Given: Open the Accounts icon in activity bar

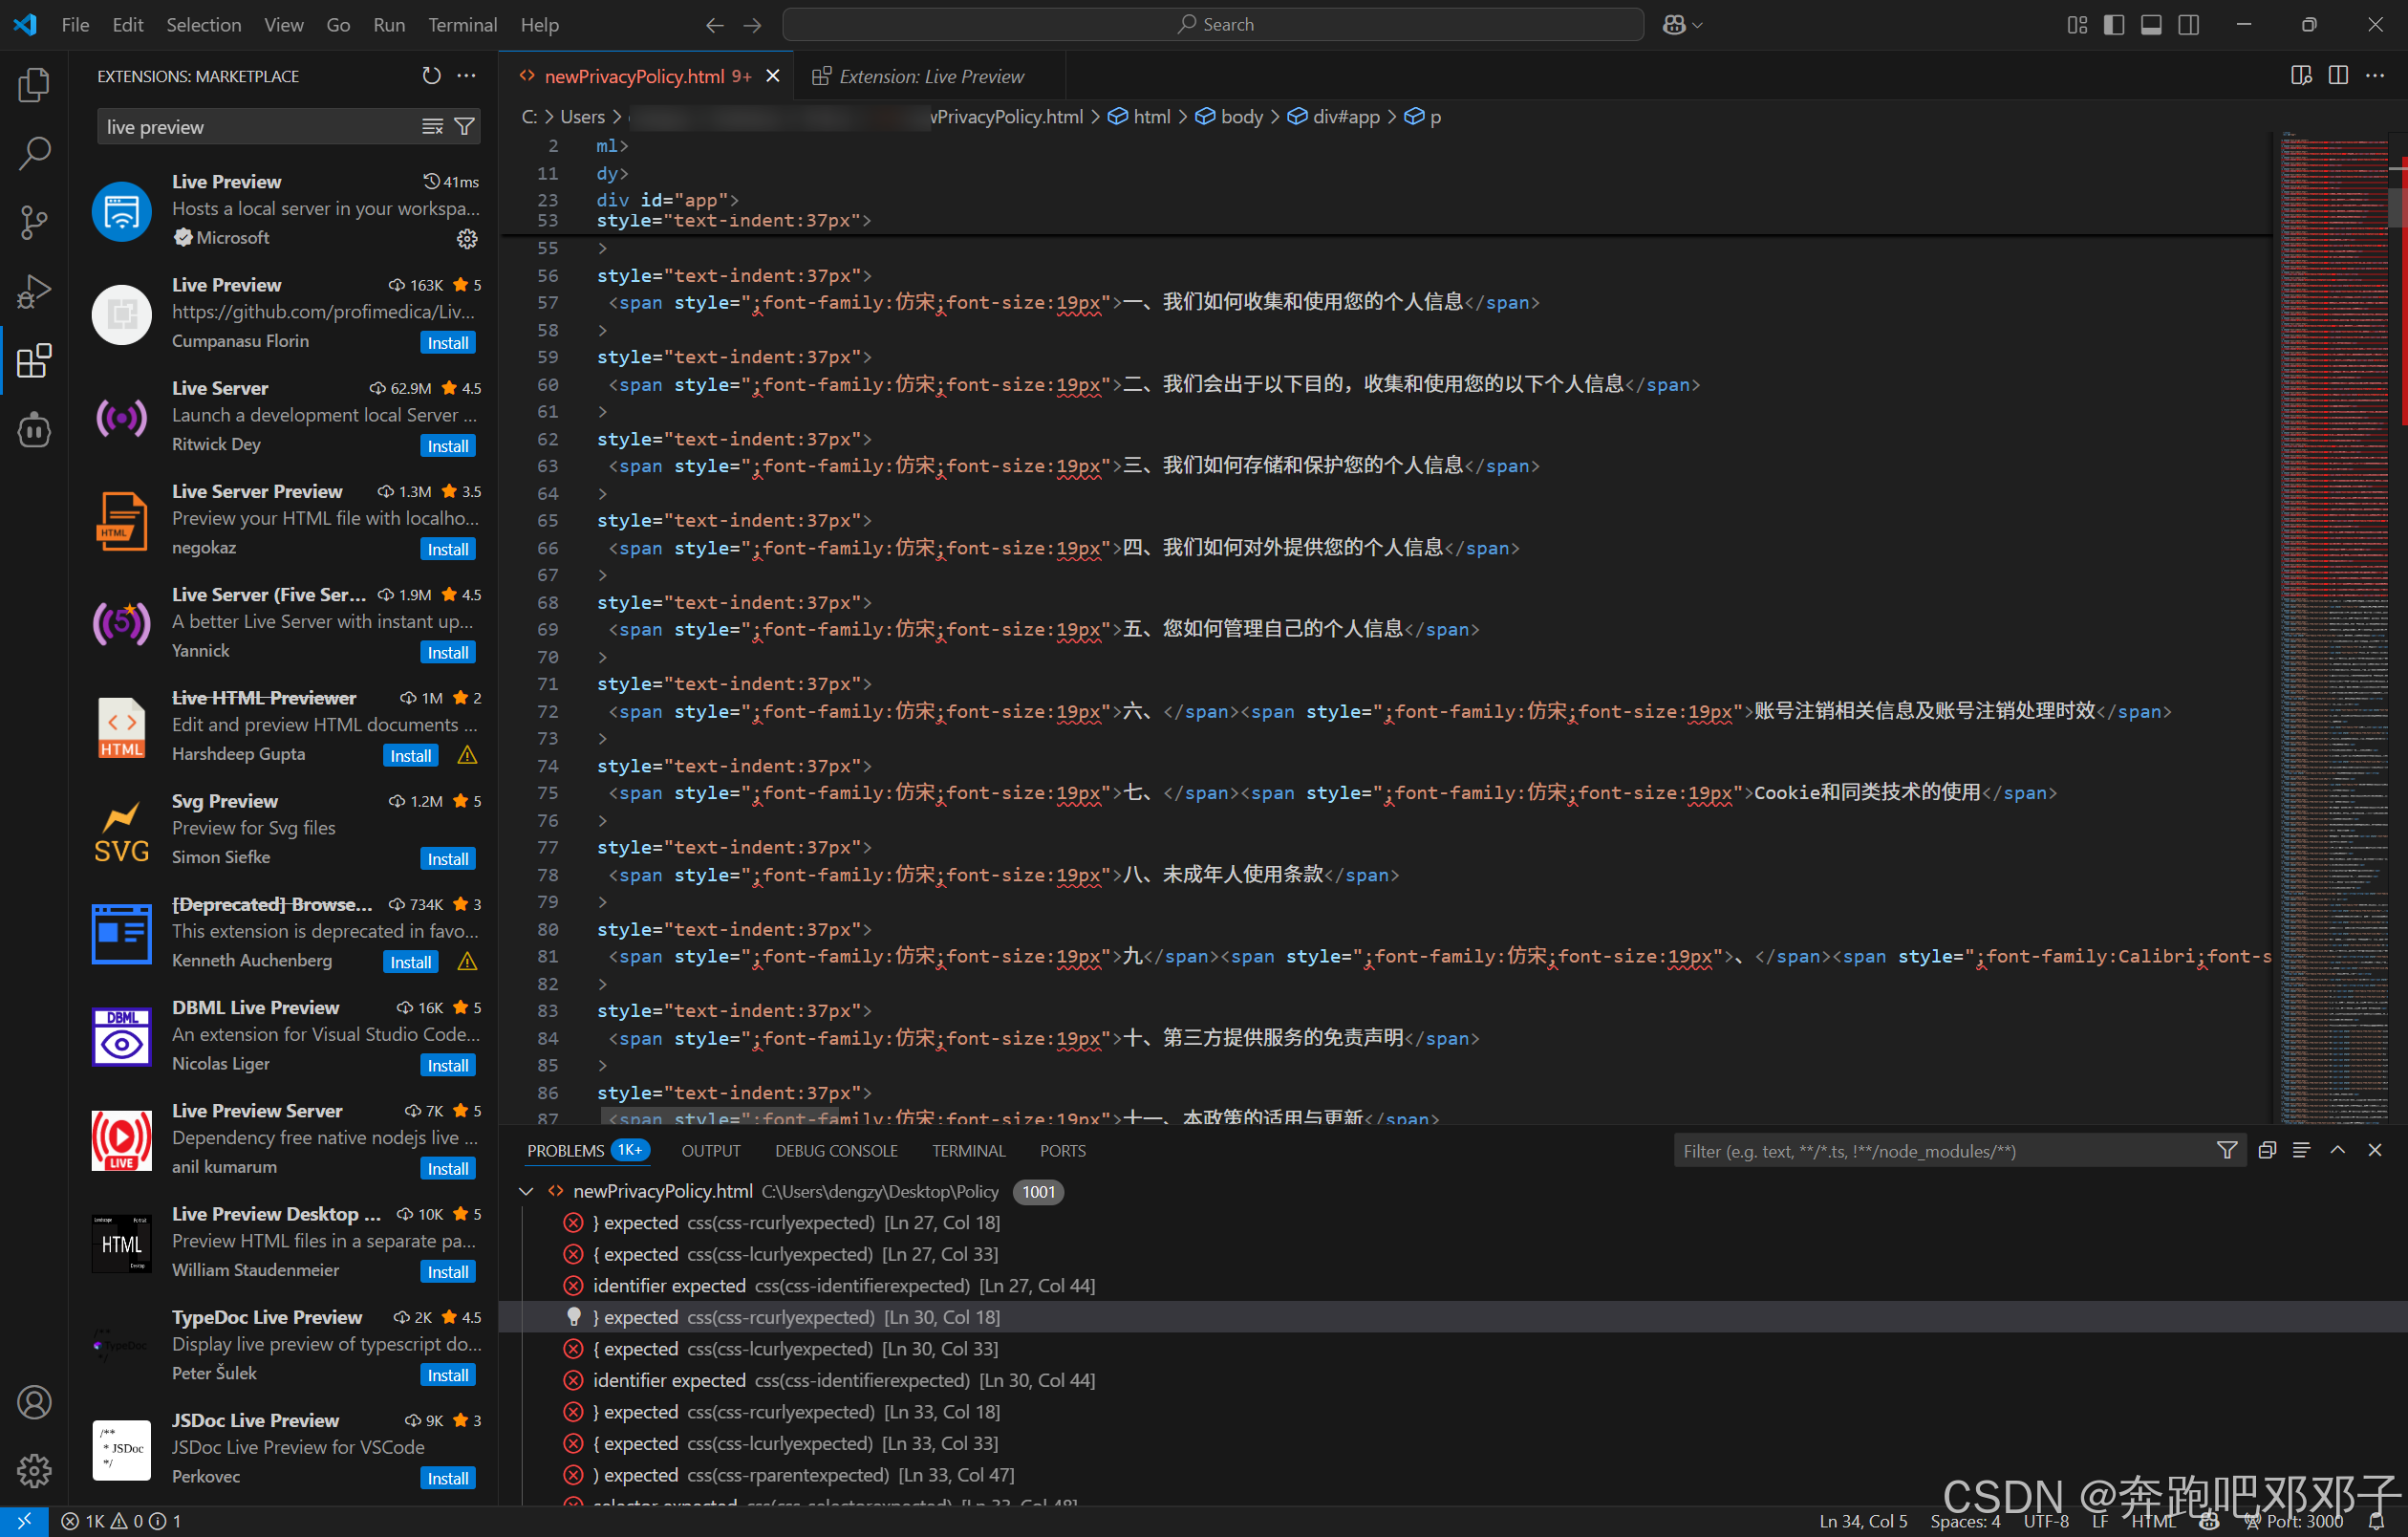Looking at the screenshot, I should [34, 1402].
